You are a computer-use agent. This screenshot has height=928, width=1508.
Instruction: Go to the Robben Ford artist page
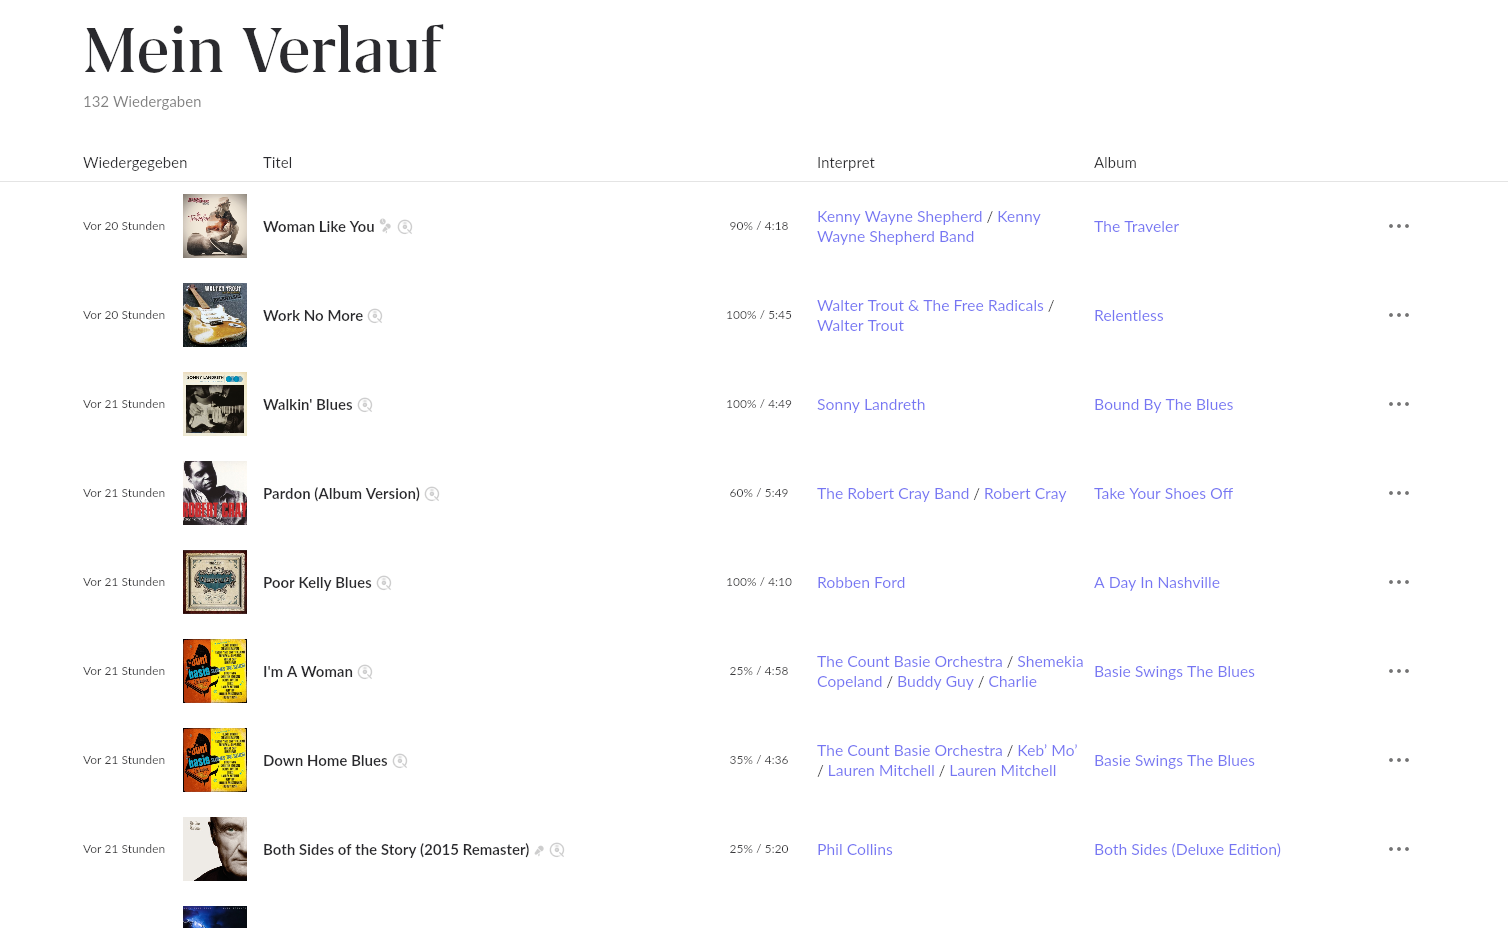(x=860, y=583)
